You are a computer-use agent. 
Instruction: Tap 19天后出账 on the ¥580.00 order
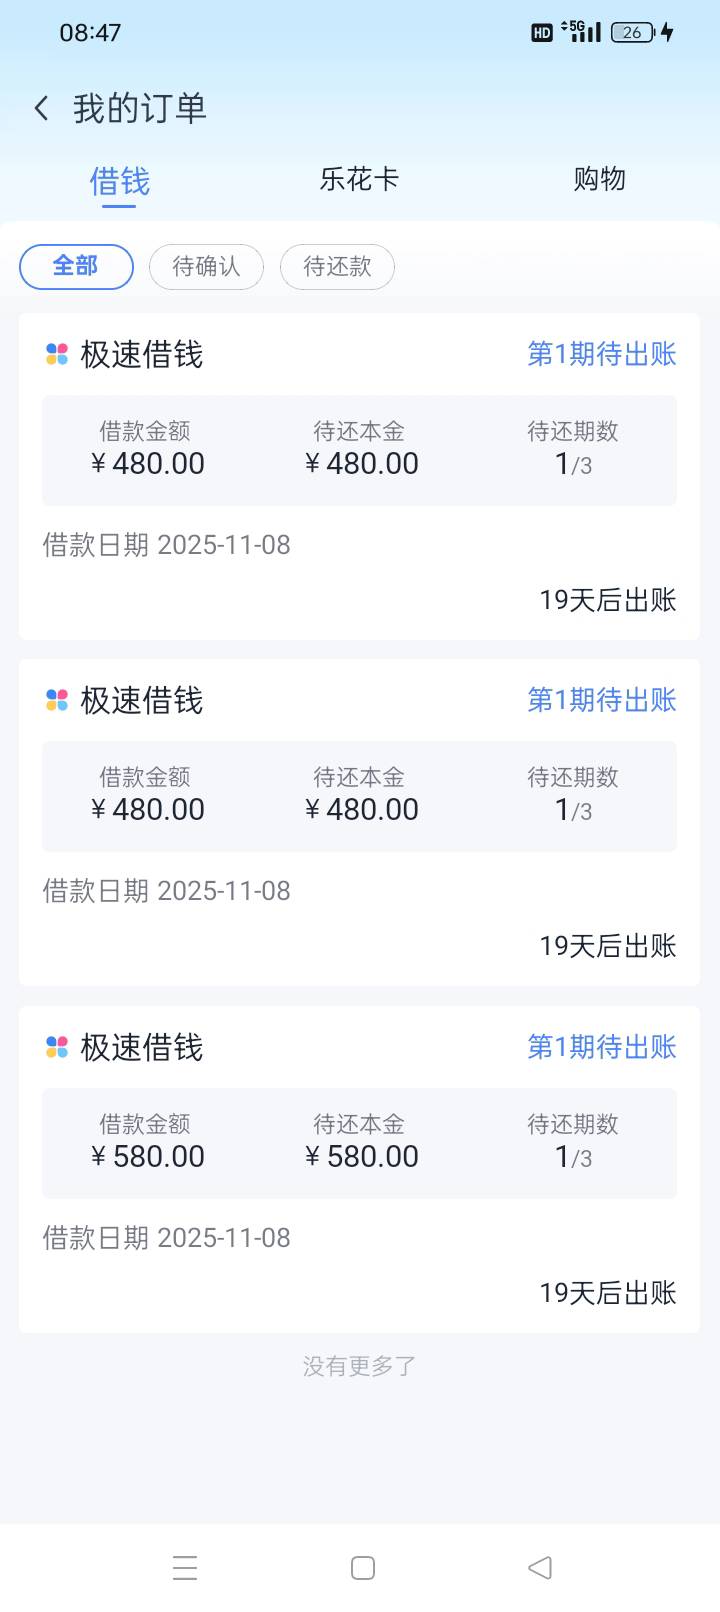[607, 1293]
